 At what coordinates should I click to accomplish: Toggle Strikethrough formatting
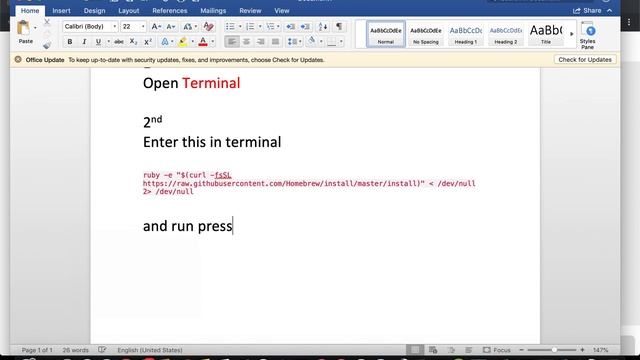pyautogui.click(x=119, y=42)
